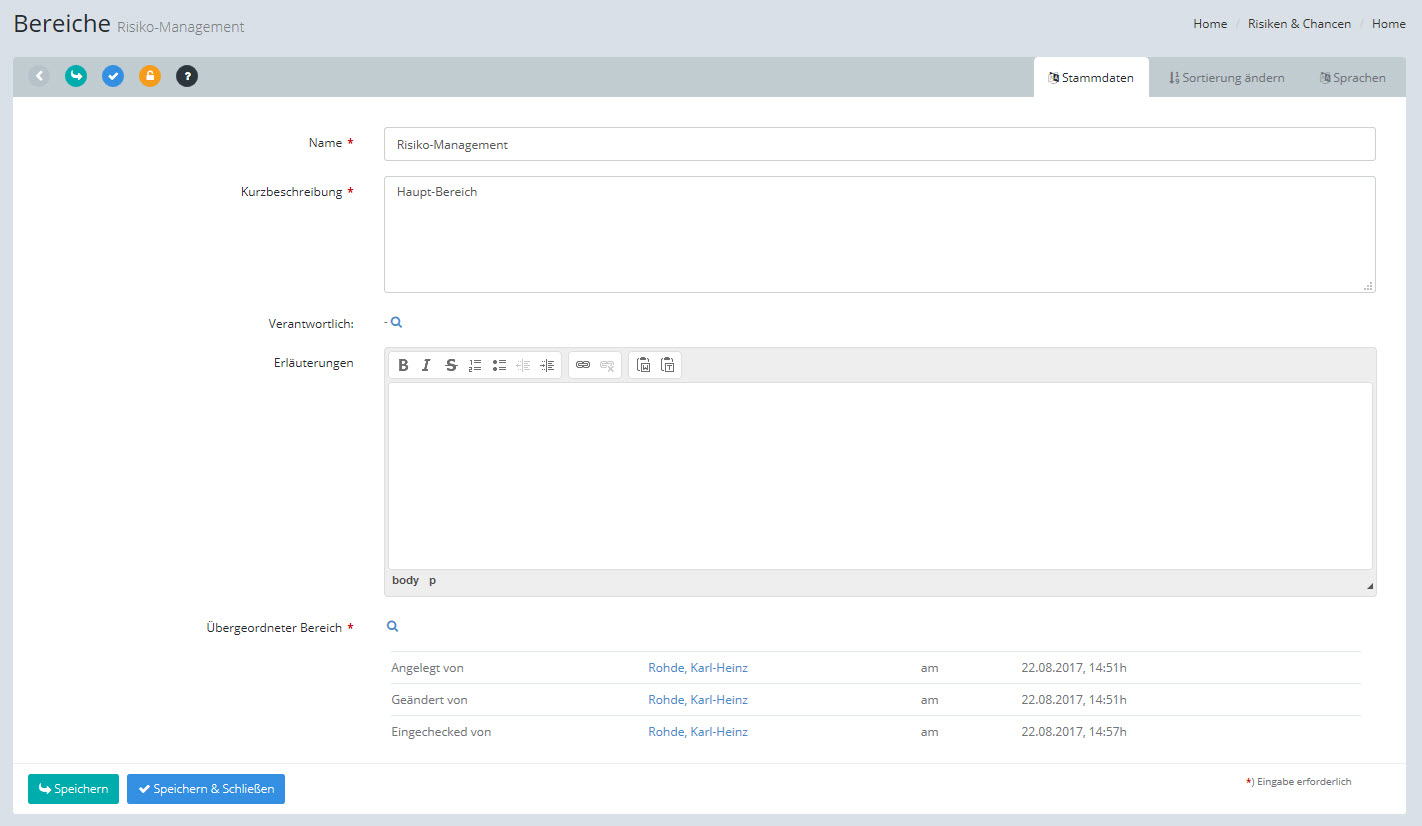
Task: Switch to the Sortierung ändern tab
Action: click(x=1226, y=78)
